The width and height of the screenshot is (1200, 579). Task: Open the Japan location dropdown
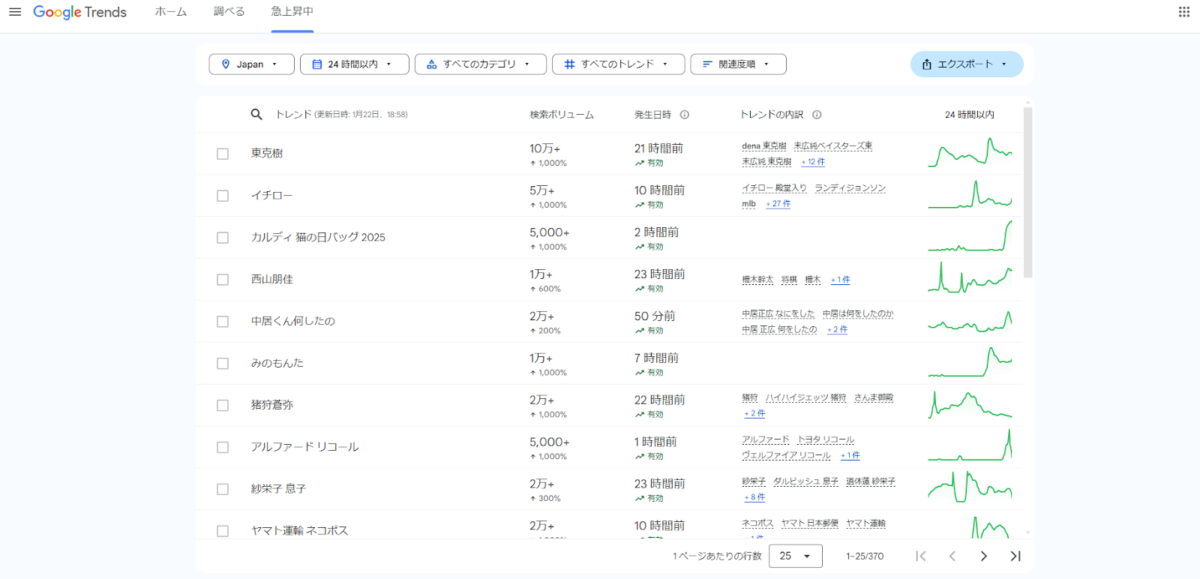pos(251,64)
